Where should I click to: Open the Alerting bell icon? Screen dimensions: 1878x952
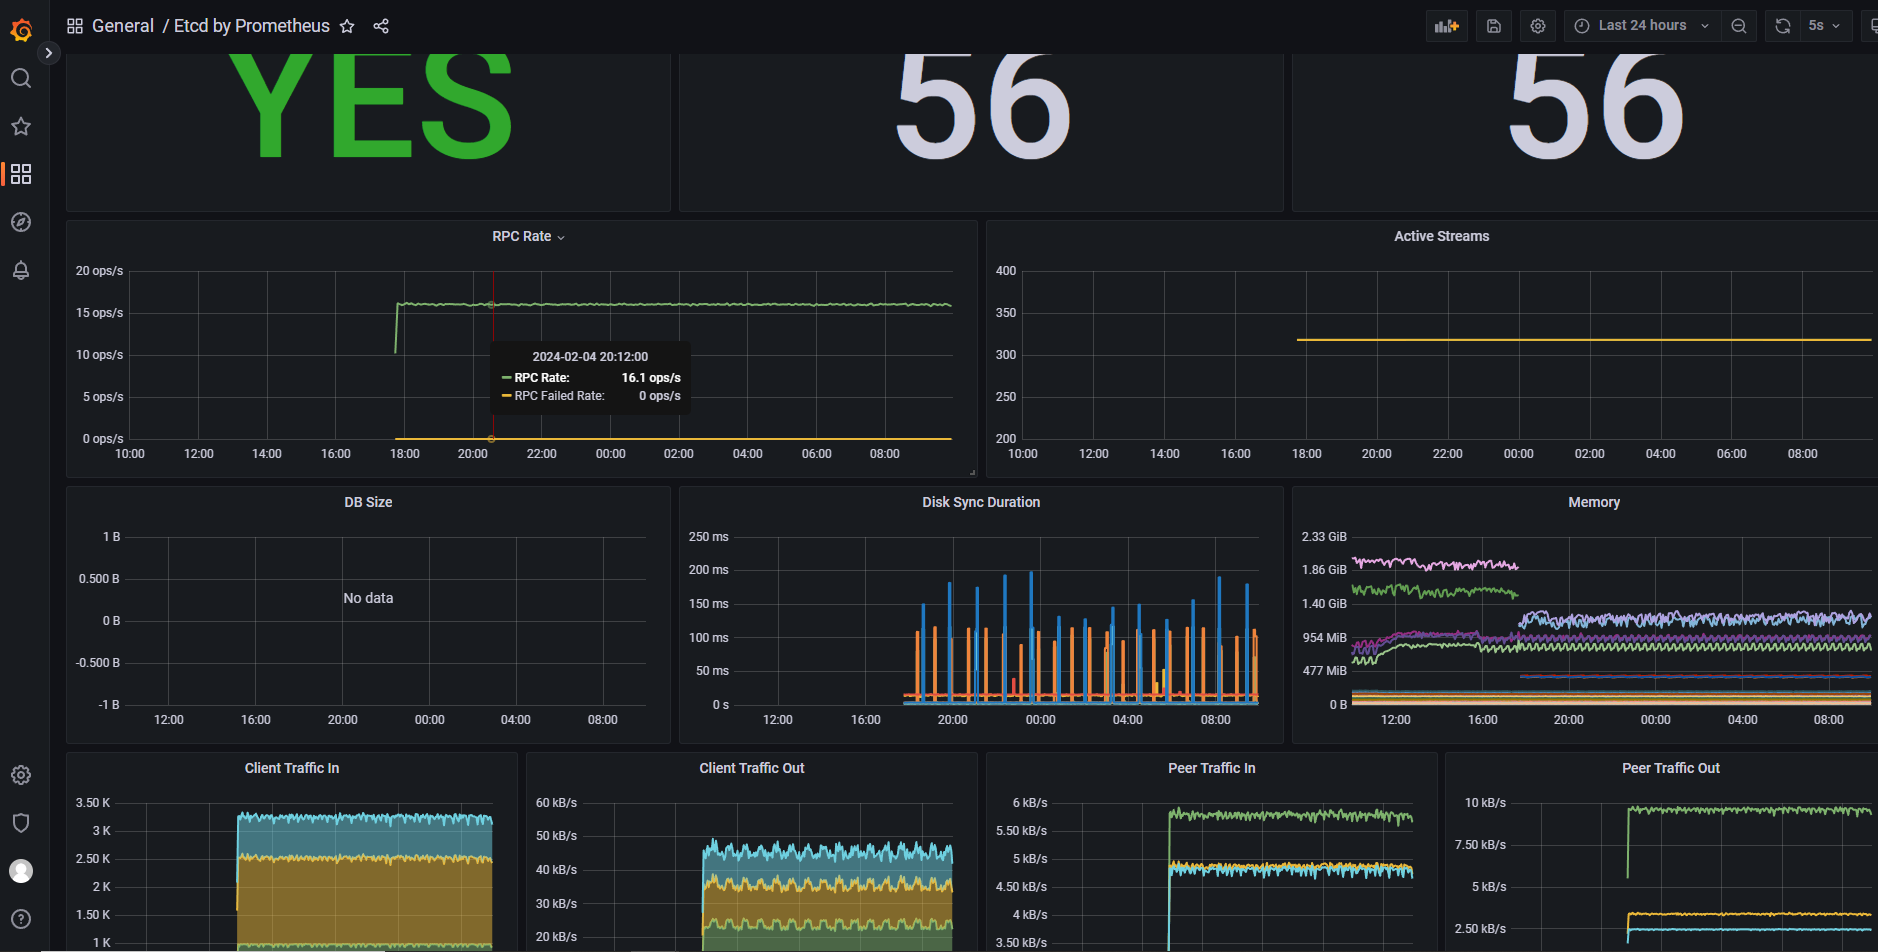(21, 270)
